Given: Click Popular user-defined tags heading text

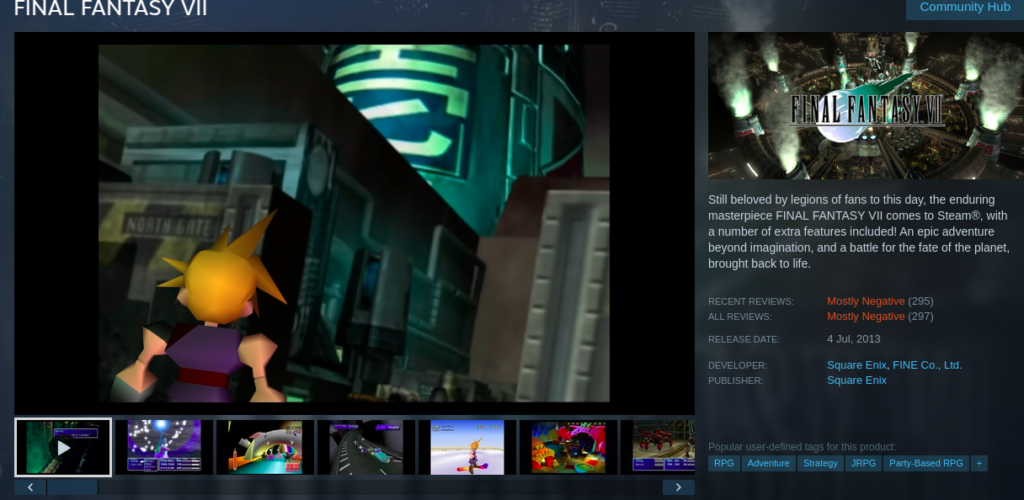Looking at the screenshot, I should (802, 447).
